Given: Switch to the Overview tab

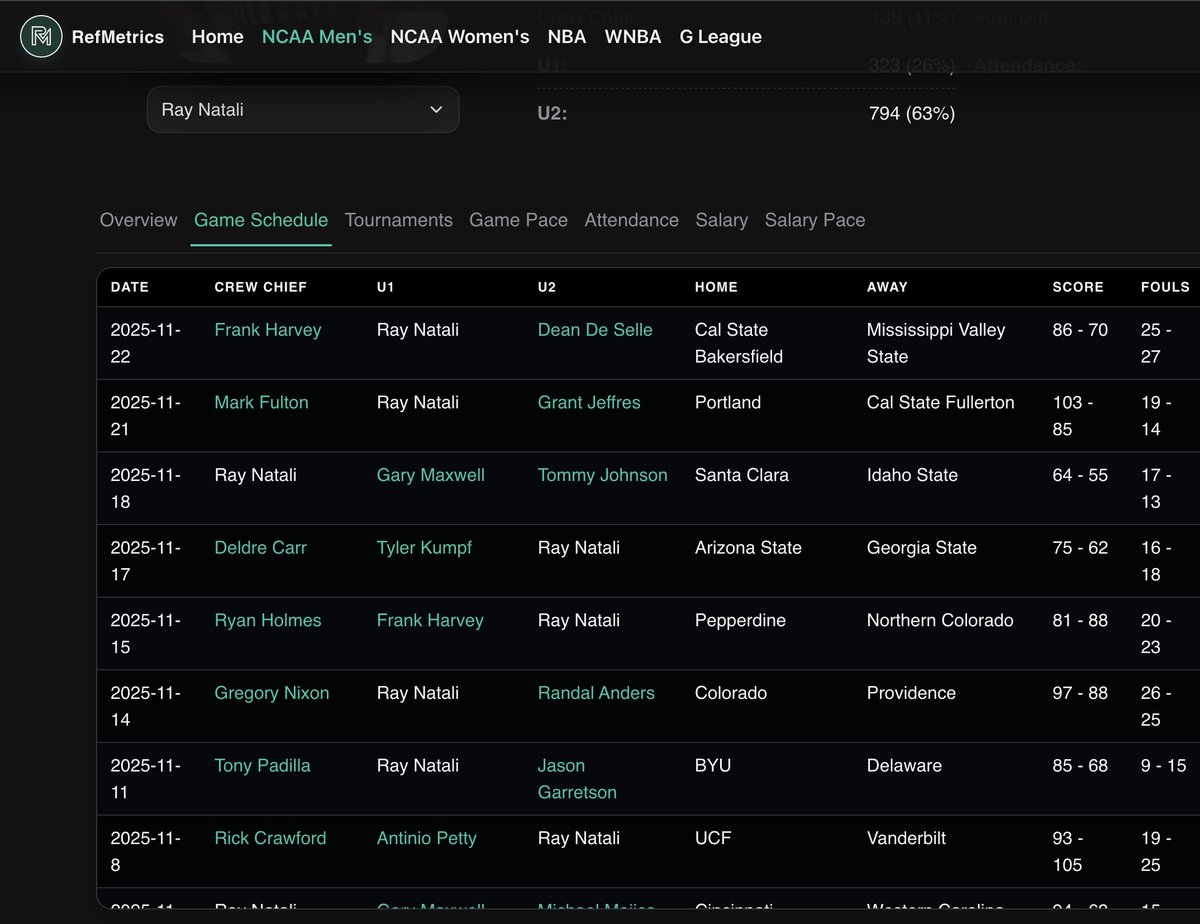Looking at the screenshot, I should coord(139,220).
